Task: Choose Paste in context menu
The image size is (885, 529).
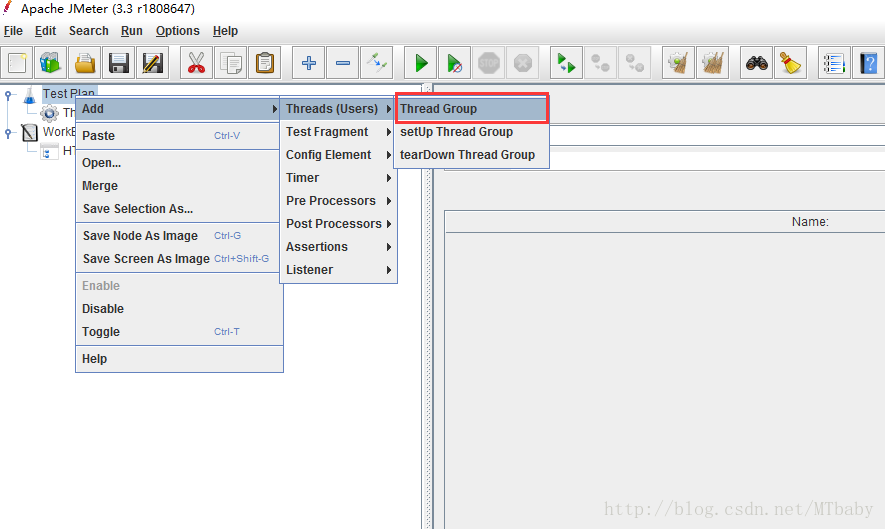Action: 179,136
